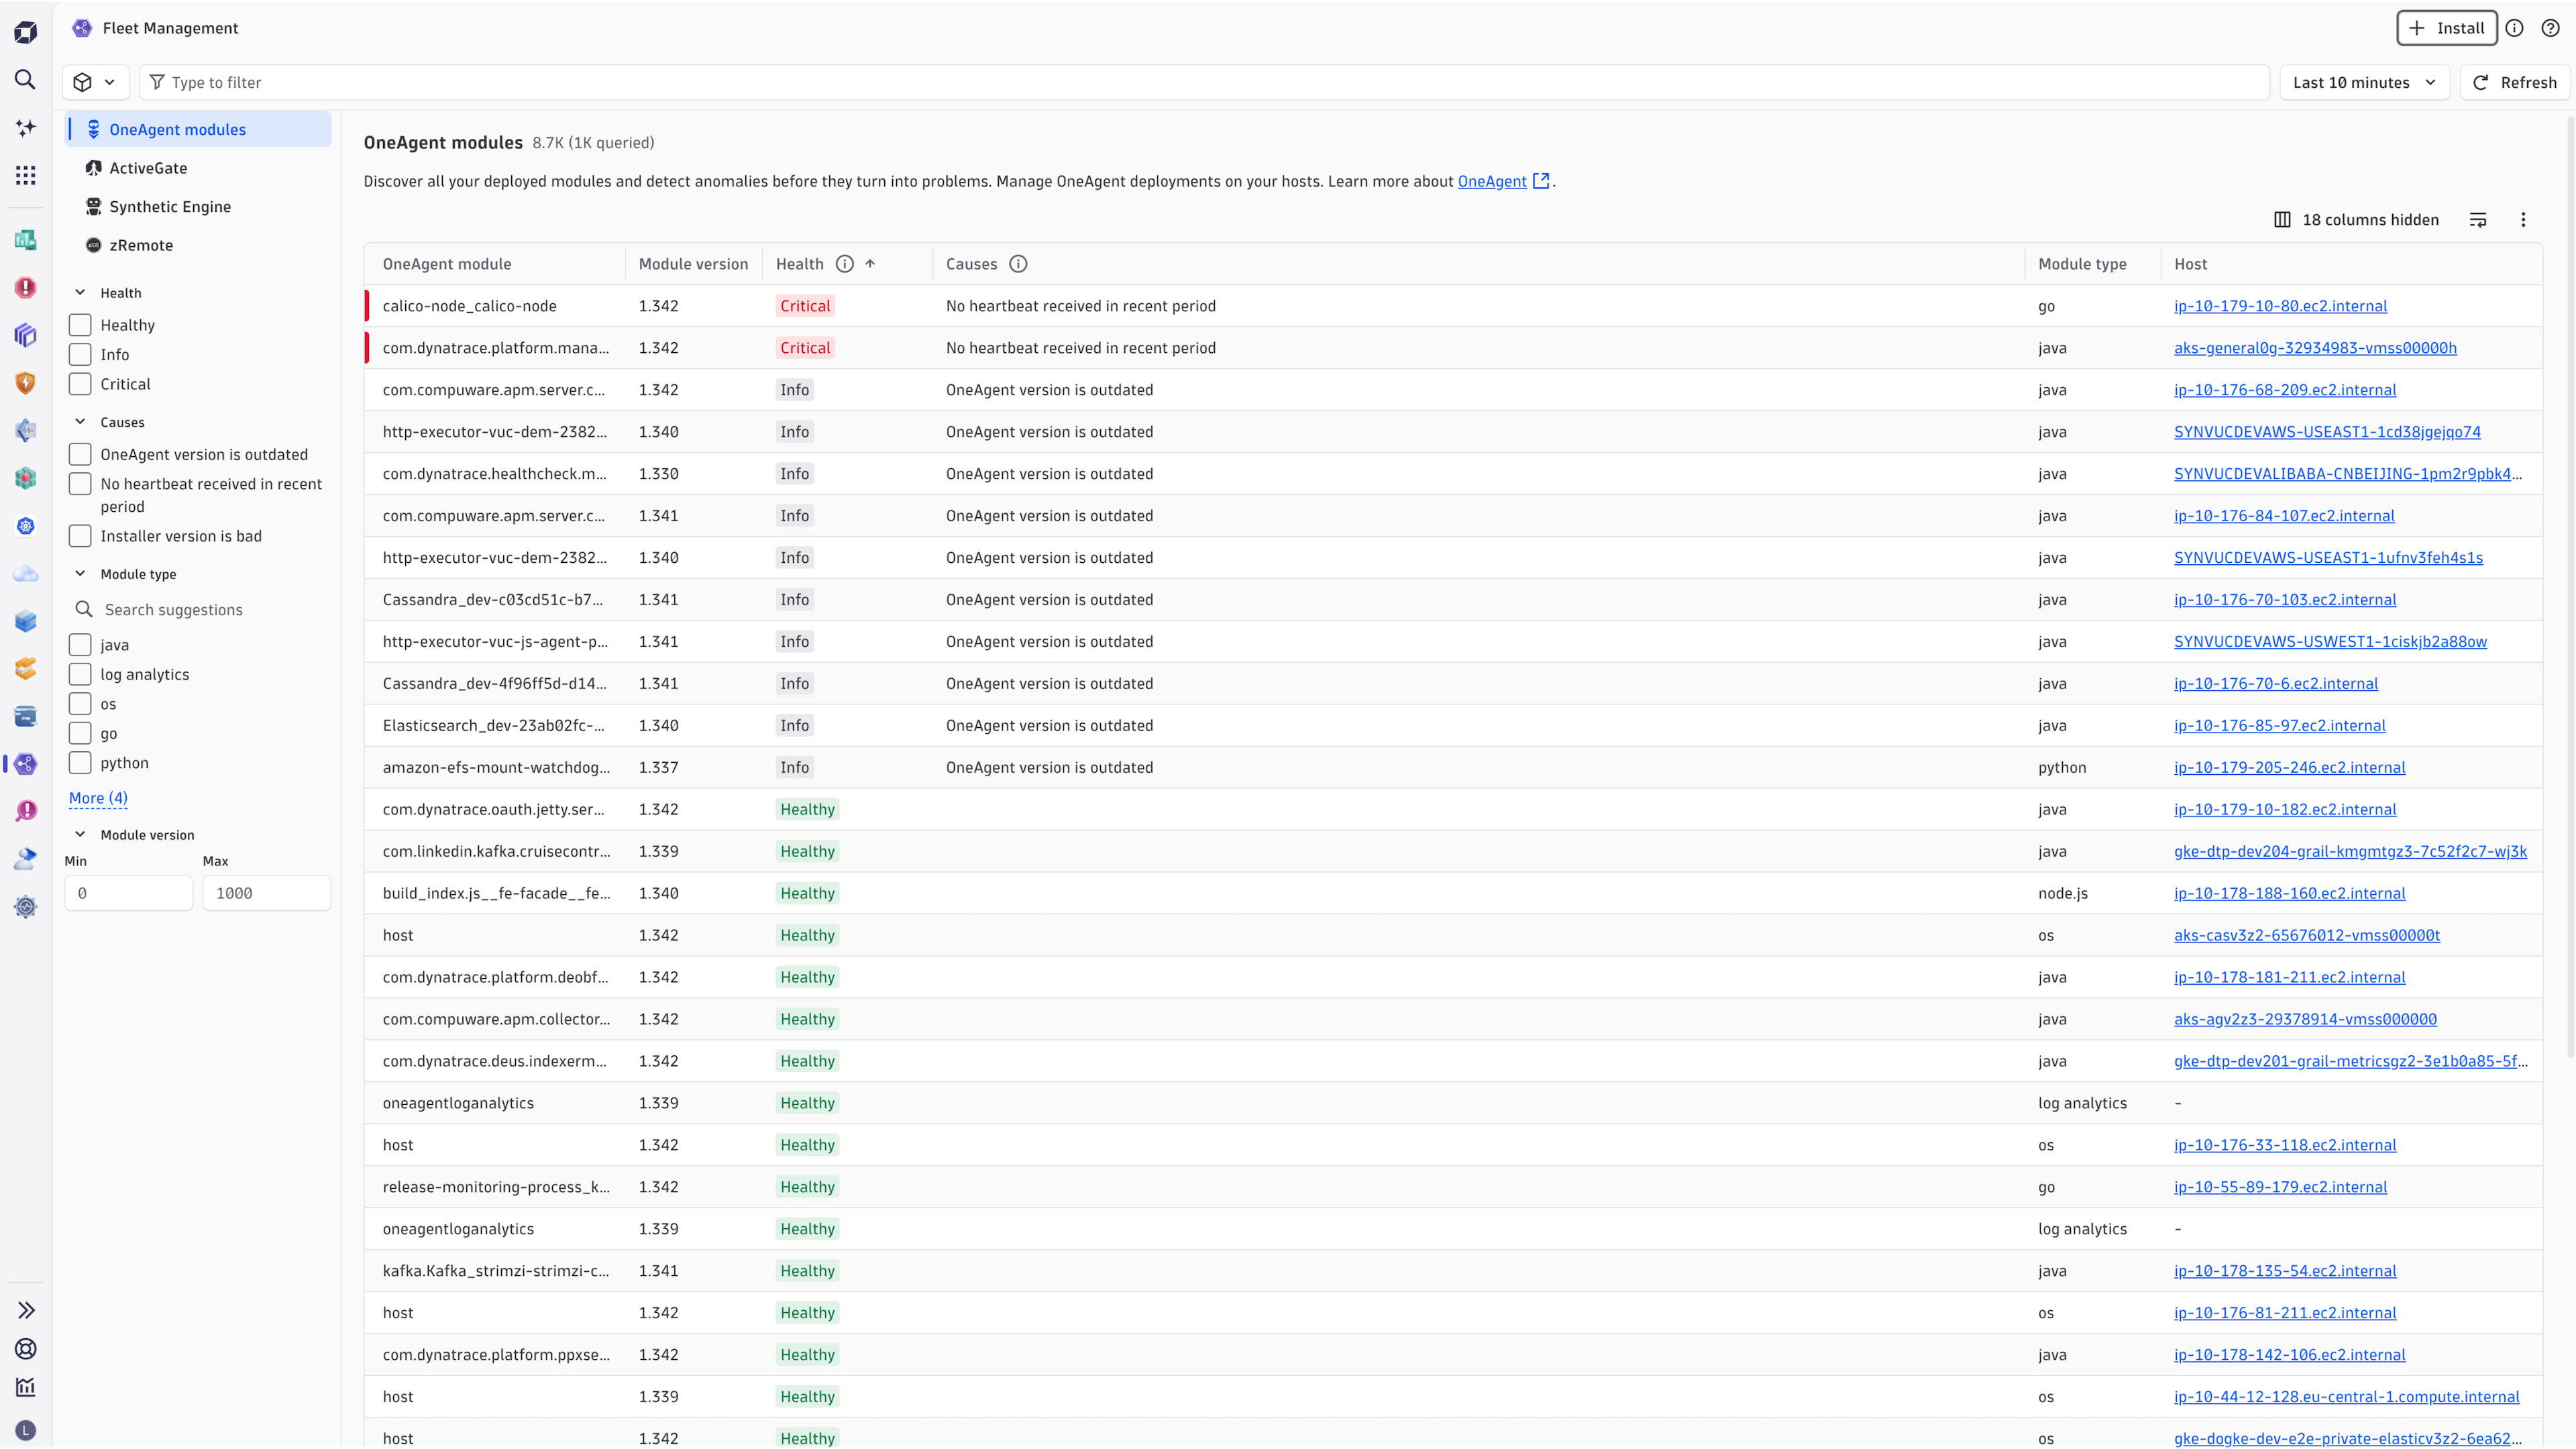
Task: Click the Dynatrace logo icon
Action: 25,32
